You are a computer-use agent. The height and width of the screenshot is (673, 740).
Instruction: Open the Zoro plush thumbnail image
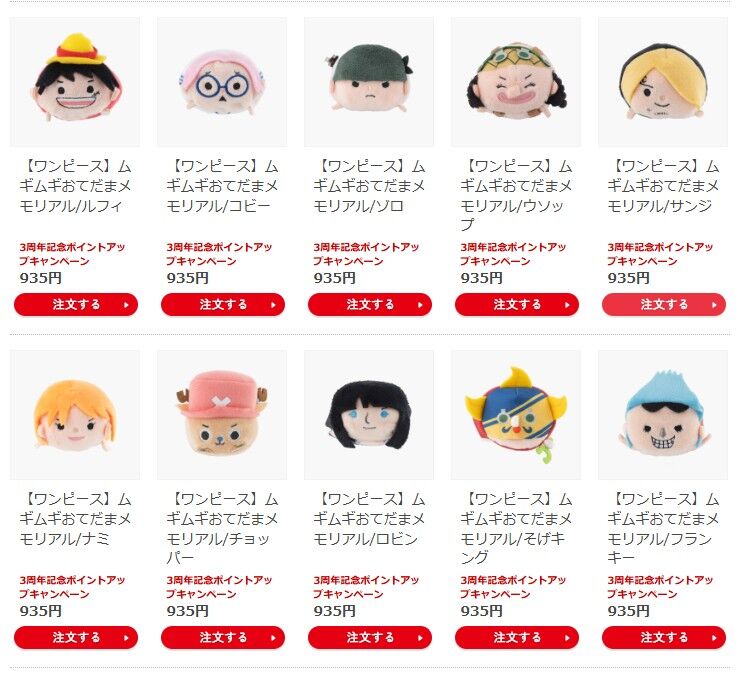pos(369,82)
